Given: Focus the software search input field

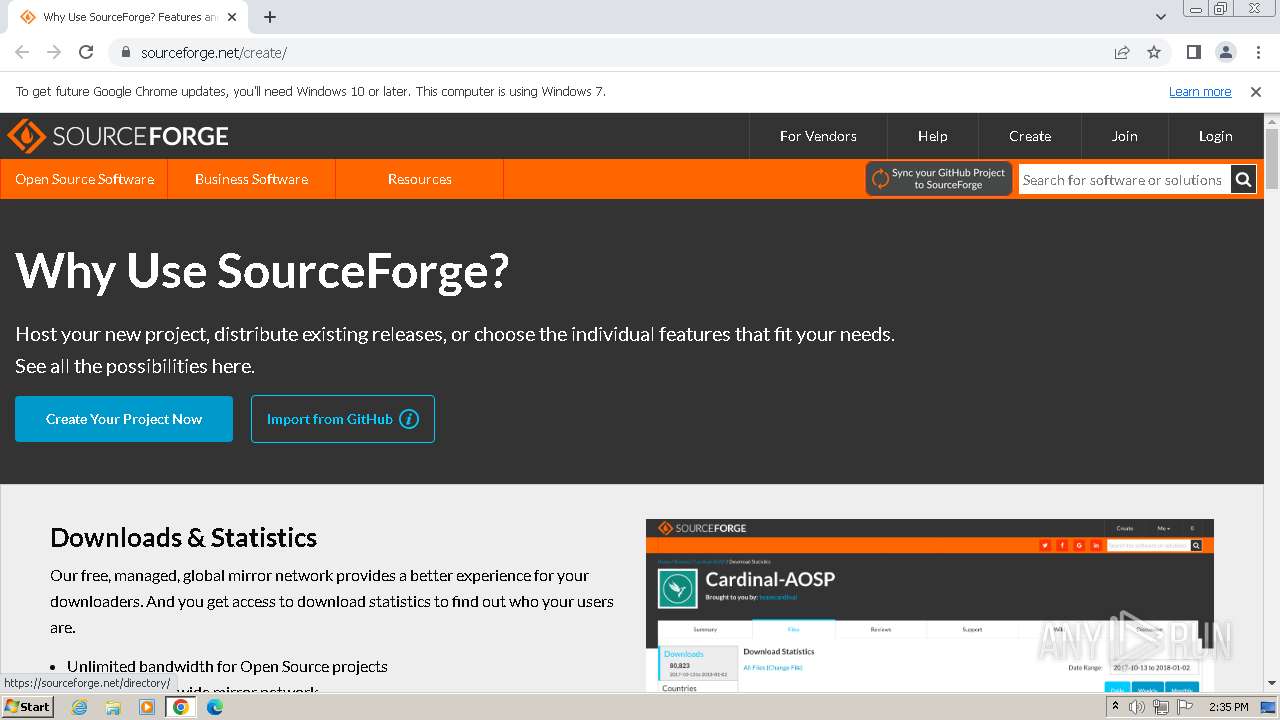Looking at the screenshot, I should pos(1124,180).
